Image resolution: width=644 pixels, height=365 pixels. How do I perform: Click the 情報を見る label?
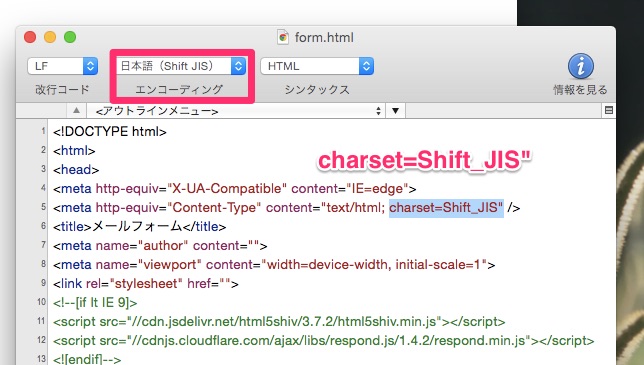580,90
